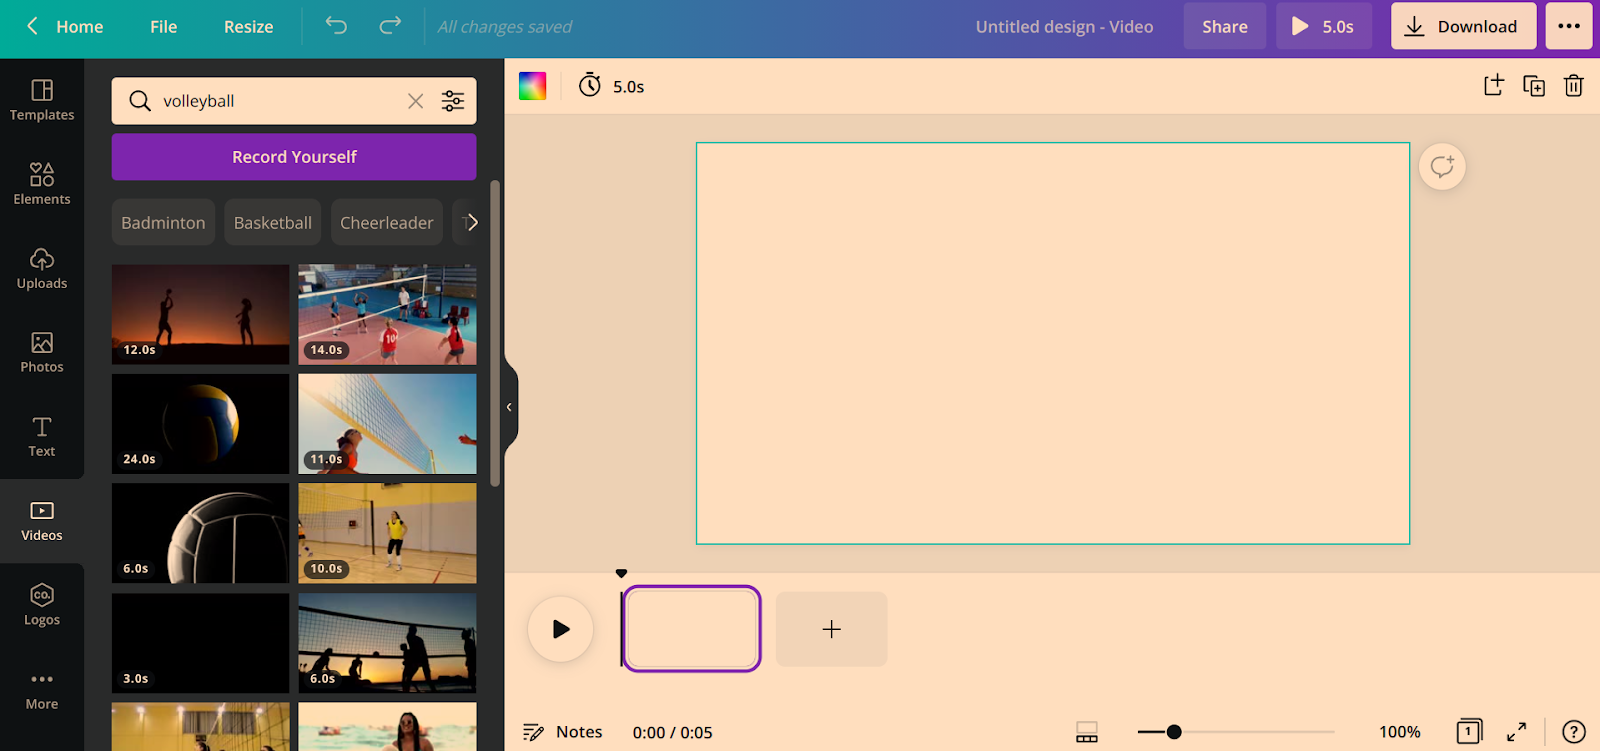Redo the last action
This screenshot has width=1600, height=751.
pos(390,26)
